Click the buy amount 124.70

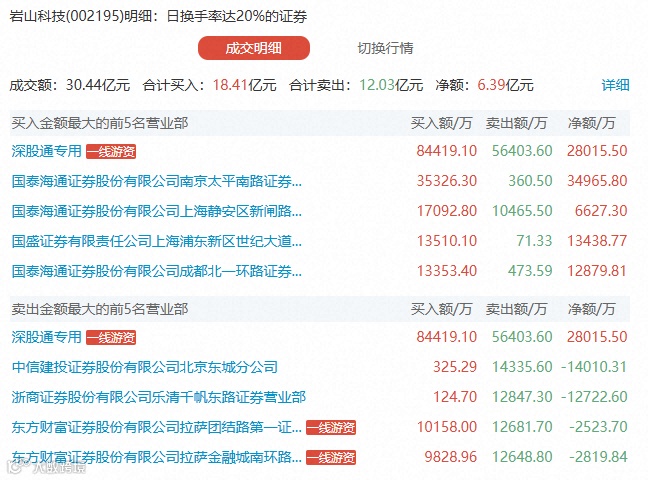(455, 397)
